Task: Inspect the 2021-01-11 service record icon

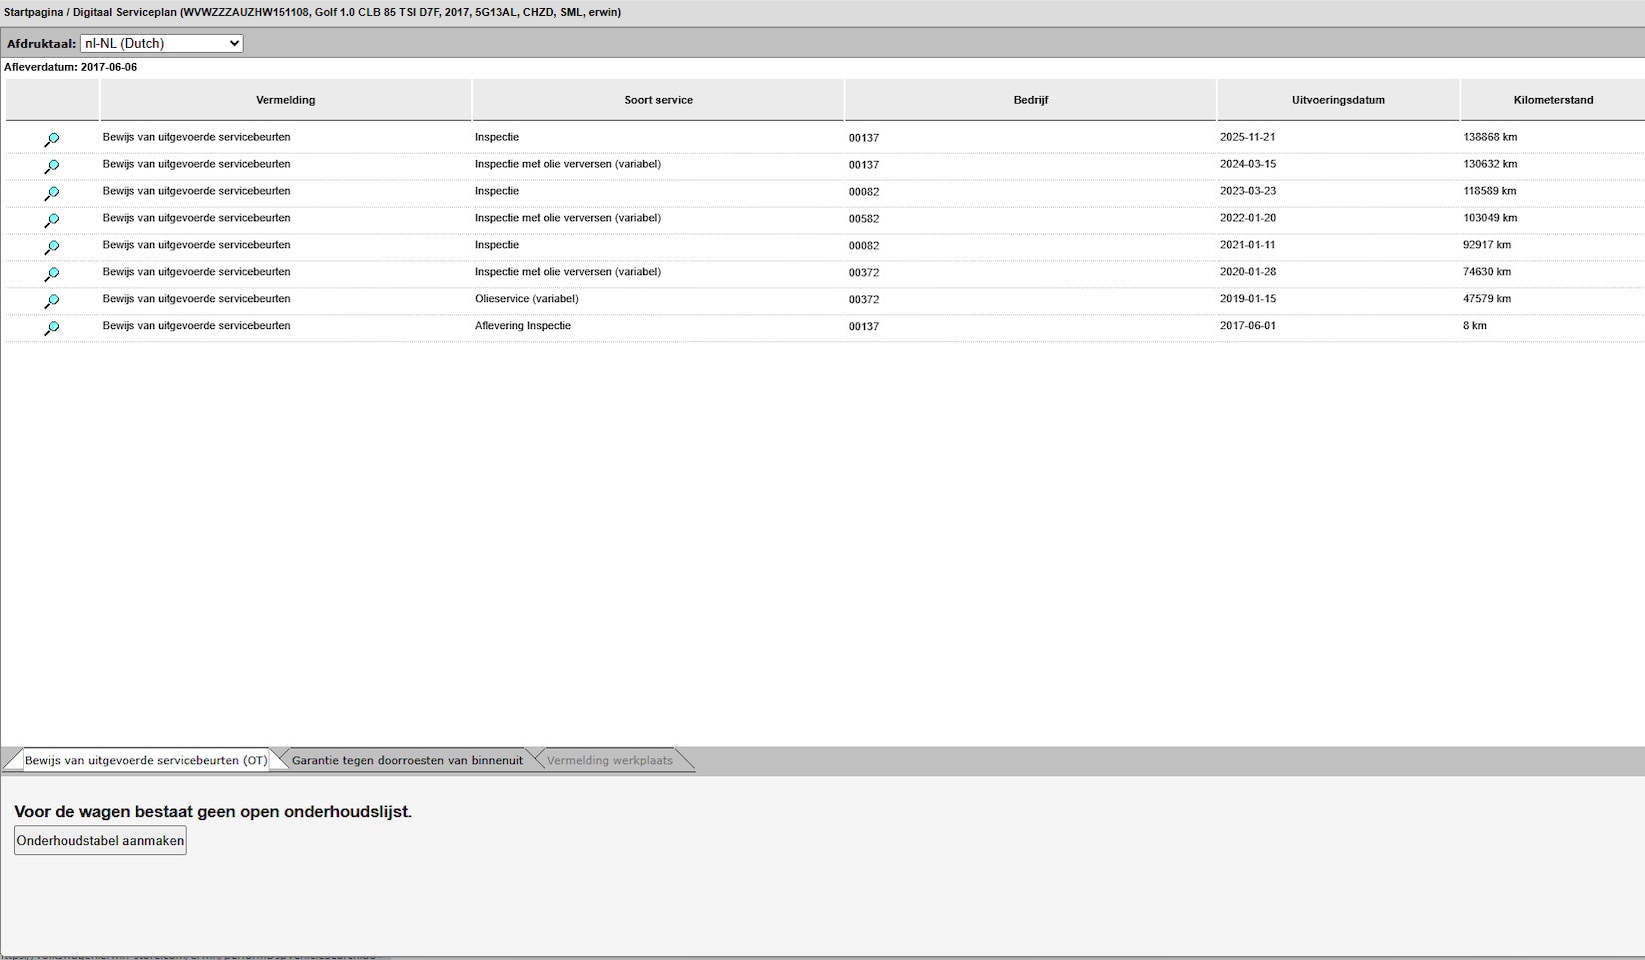Action: click(52, 247)
